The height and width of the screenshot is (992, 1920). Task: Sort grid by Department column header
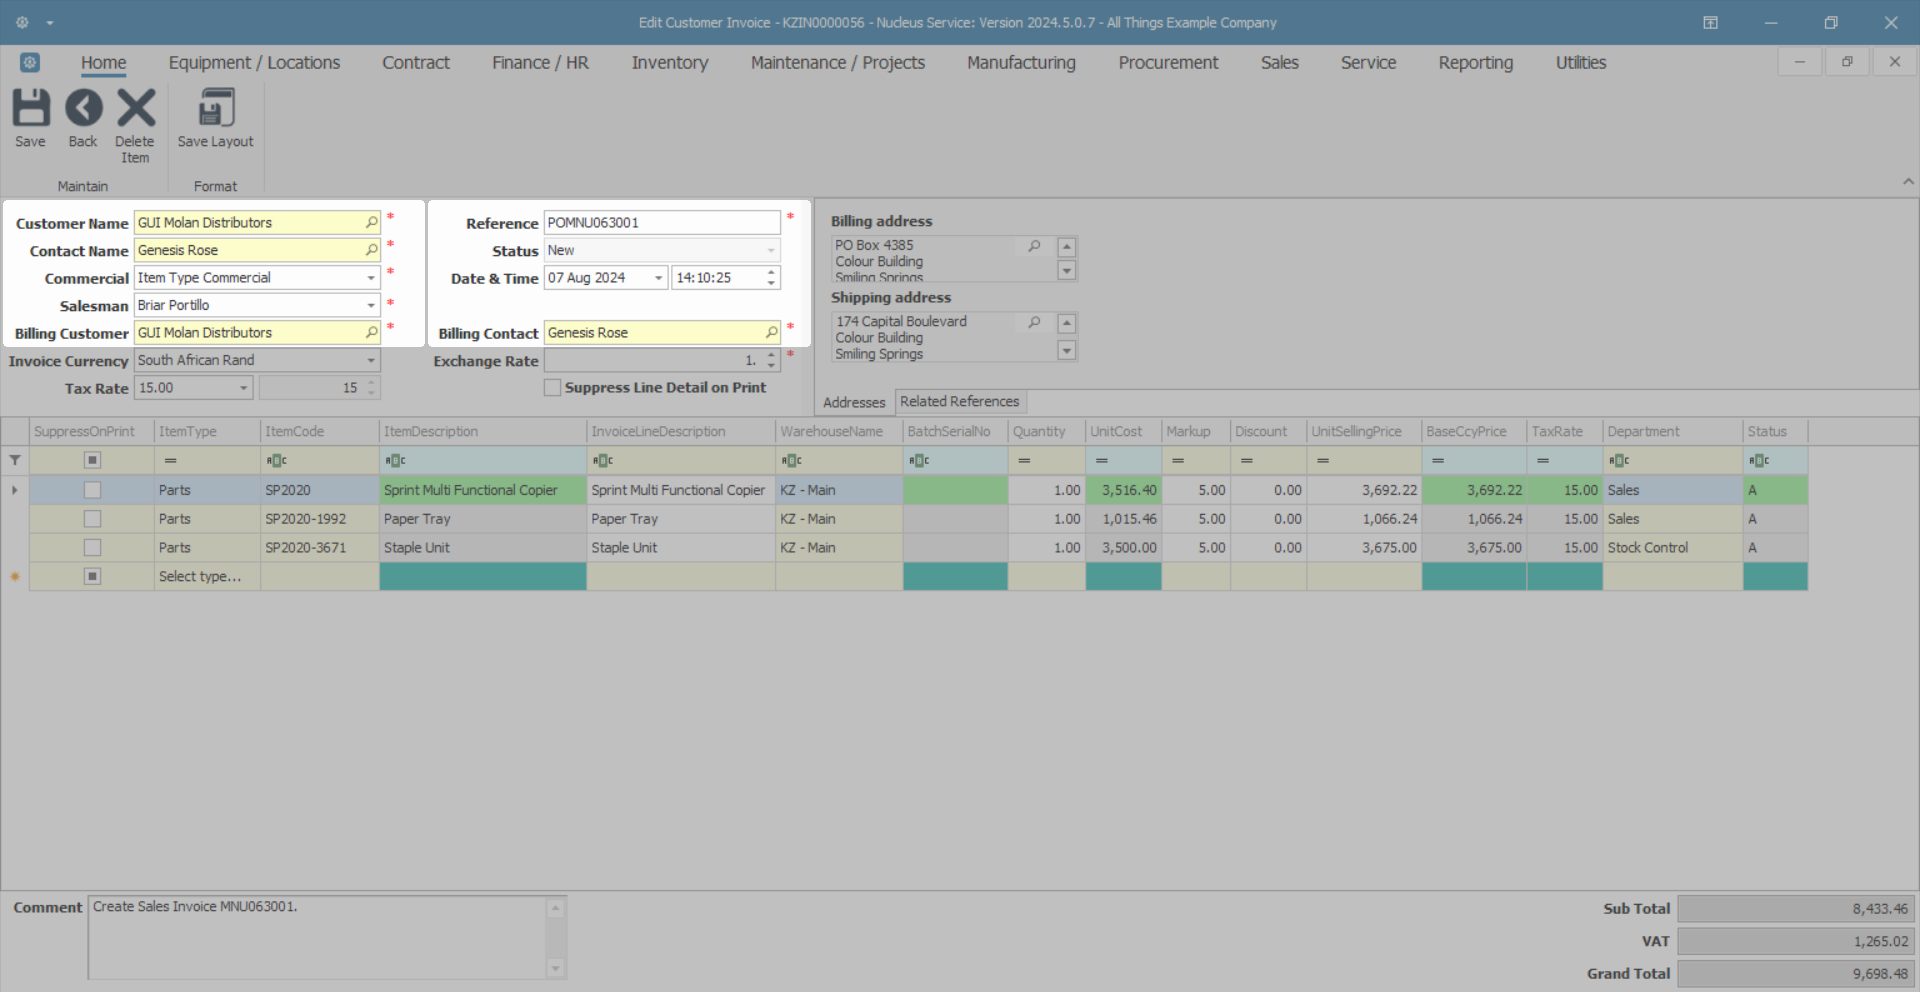(x=1672, y=431)
